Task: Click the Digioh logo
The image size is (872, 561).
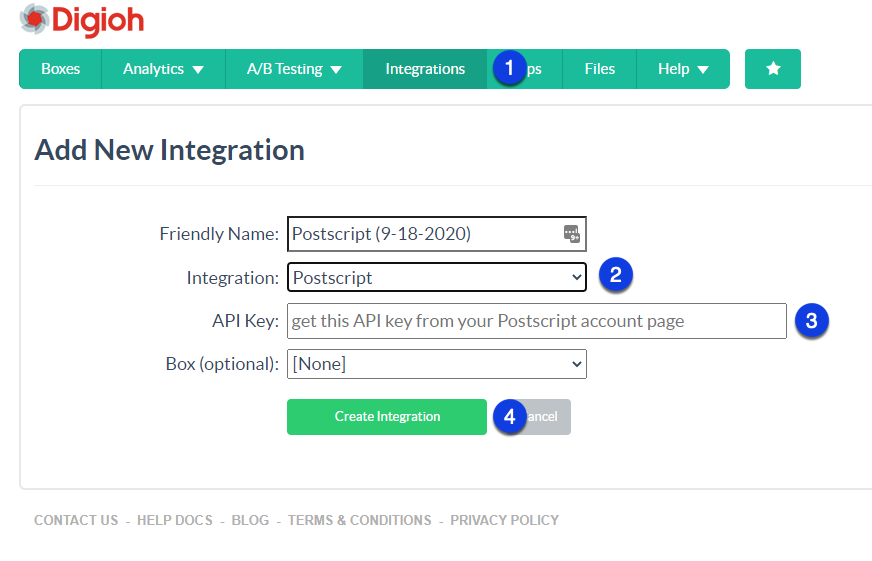Action: point(82,20)
